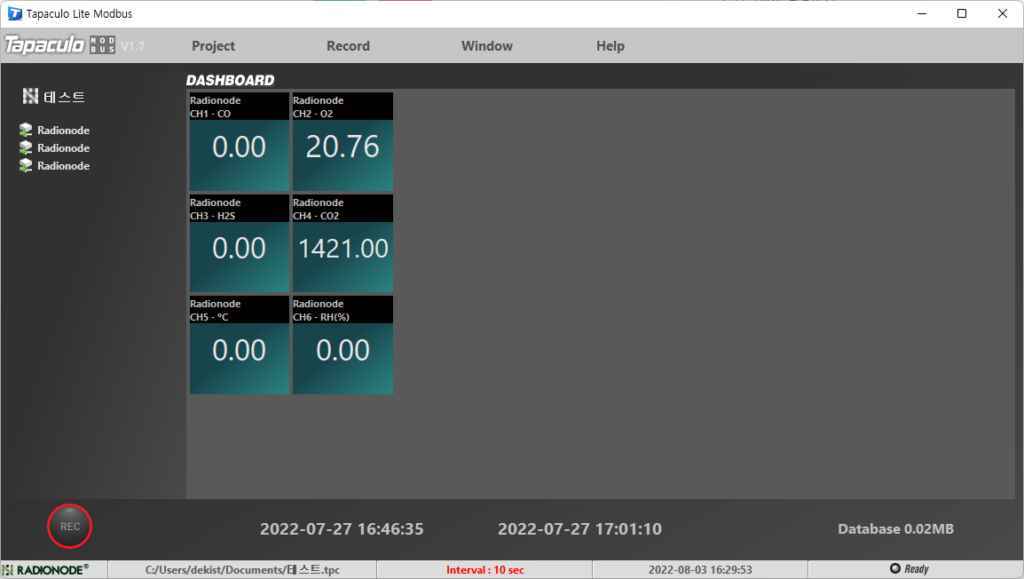
Task: Select the CH3 - H2S dashboard tile
Action: pyautogui.click(x=239, y=243)
